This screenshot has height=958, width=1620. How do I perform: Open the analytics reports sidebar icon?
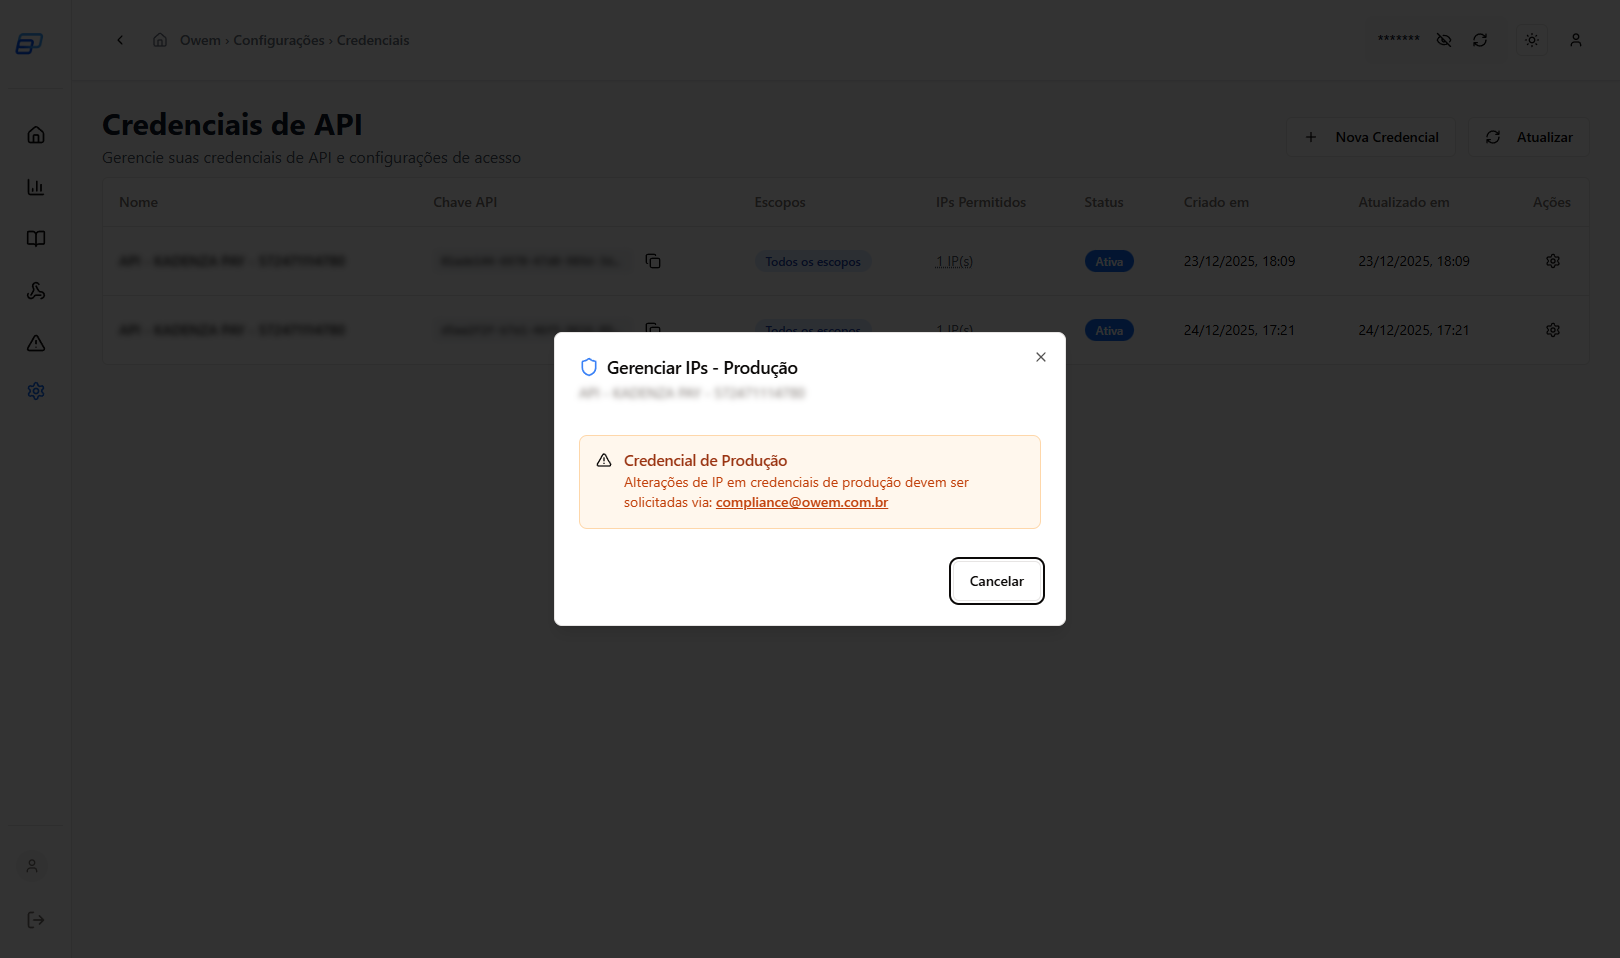point(36,187)
